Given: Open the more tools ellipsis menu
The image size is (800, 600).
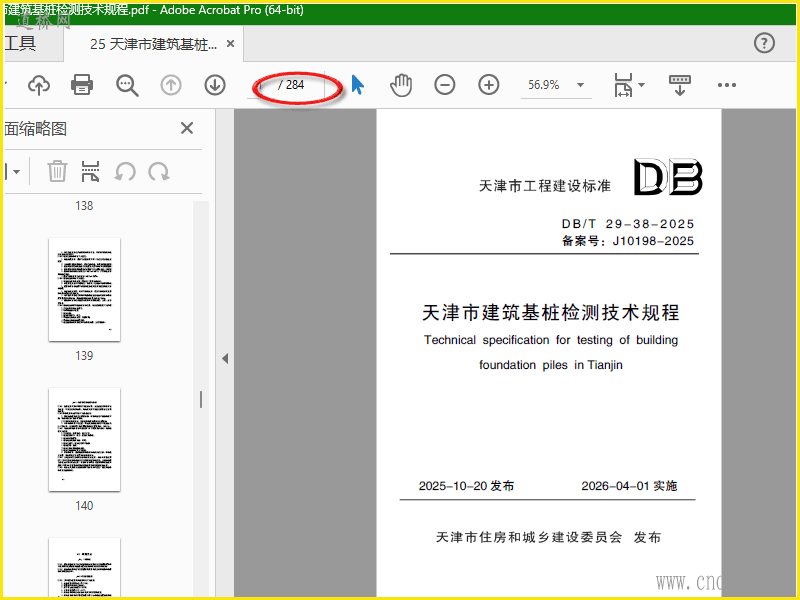Looking at the screenshot, I should tap(727, 85).
